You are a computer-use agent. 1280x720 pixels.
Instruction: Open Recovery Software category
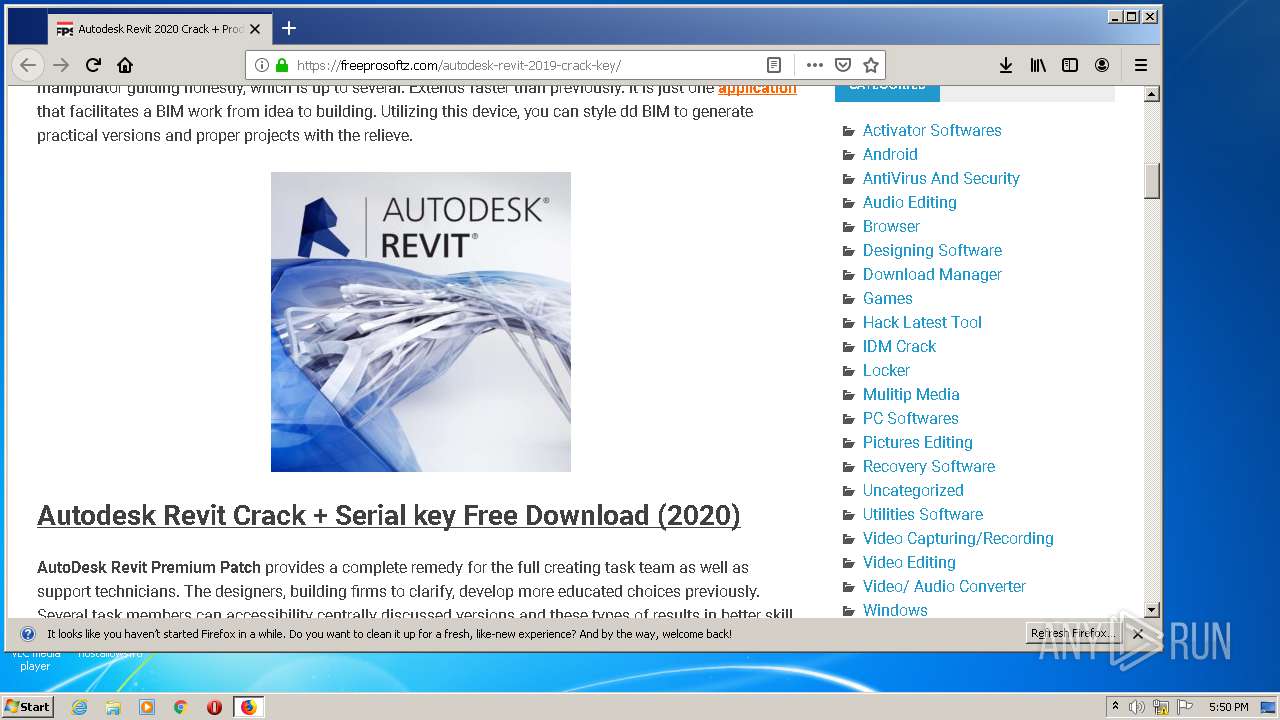(x=929, y=466)
